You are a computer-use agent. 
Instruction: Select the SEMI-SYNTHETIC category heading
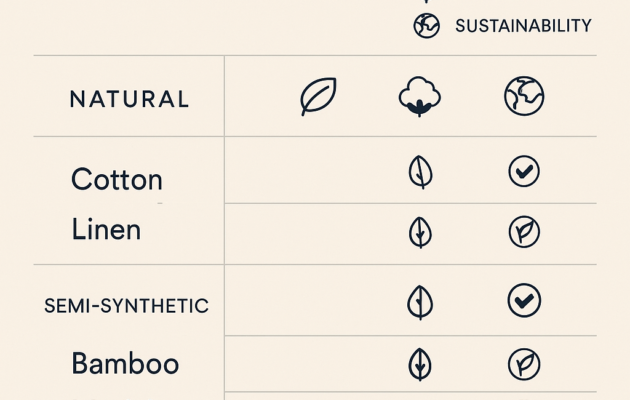(x=126, y=306)
